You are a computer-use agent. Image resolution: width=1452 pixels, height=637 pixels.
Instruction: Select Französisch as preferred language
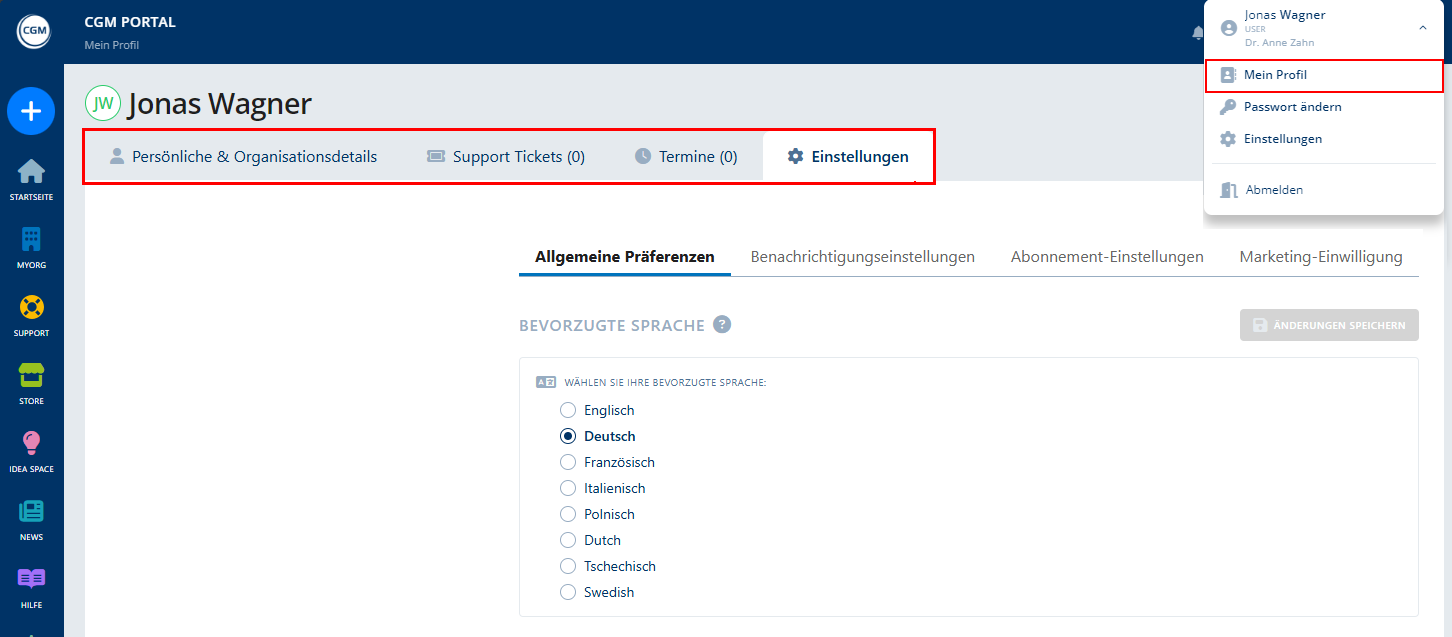coord(568,462)
